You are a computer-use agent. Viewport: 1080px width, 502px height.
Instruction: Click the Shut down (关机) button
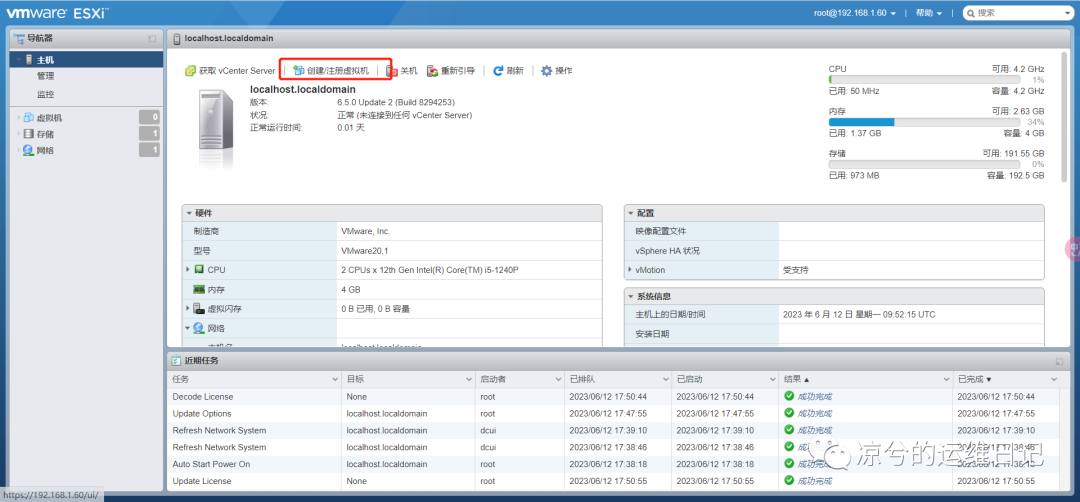pyautogui.click(x=402, y=71)
